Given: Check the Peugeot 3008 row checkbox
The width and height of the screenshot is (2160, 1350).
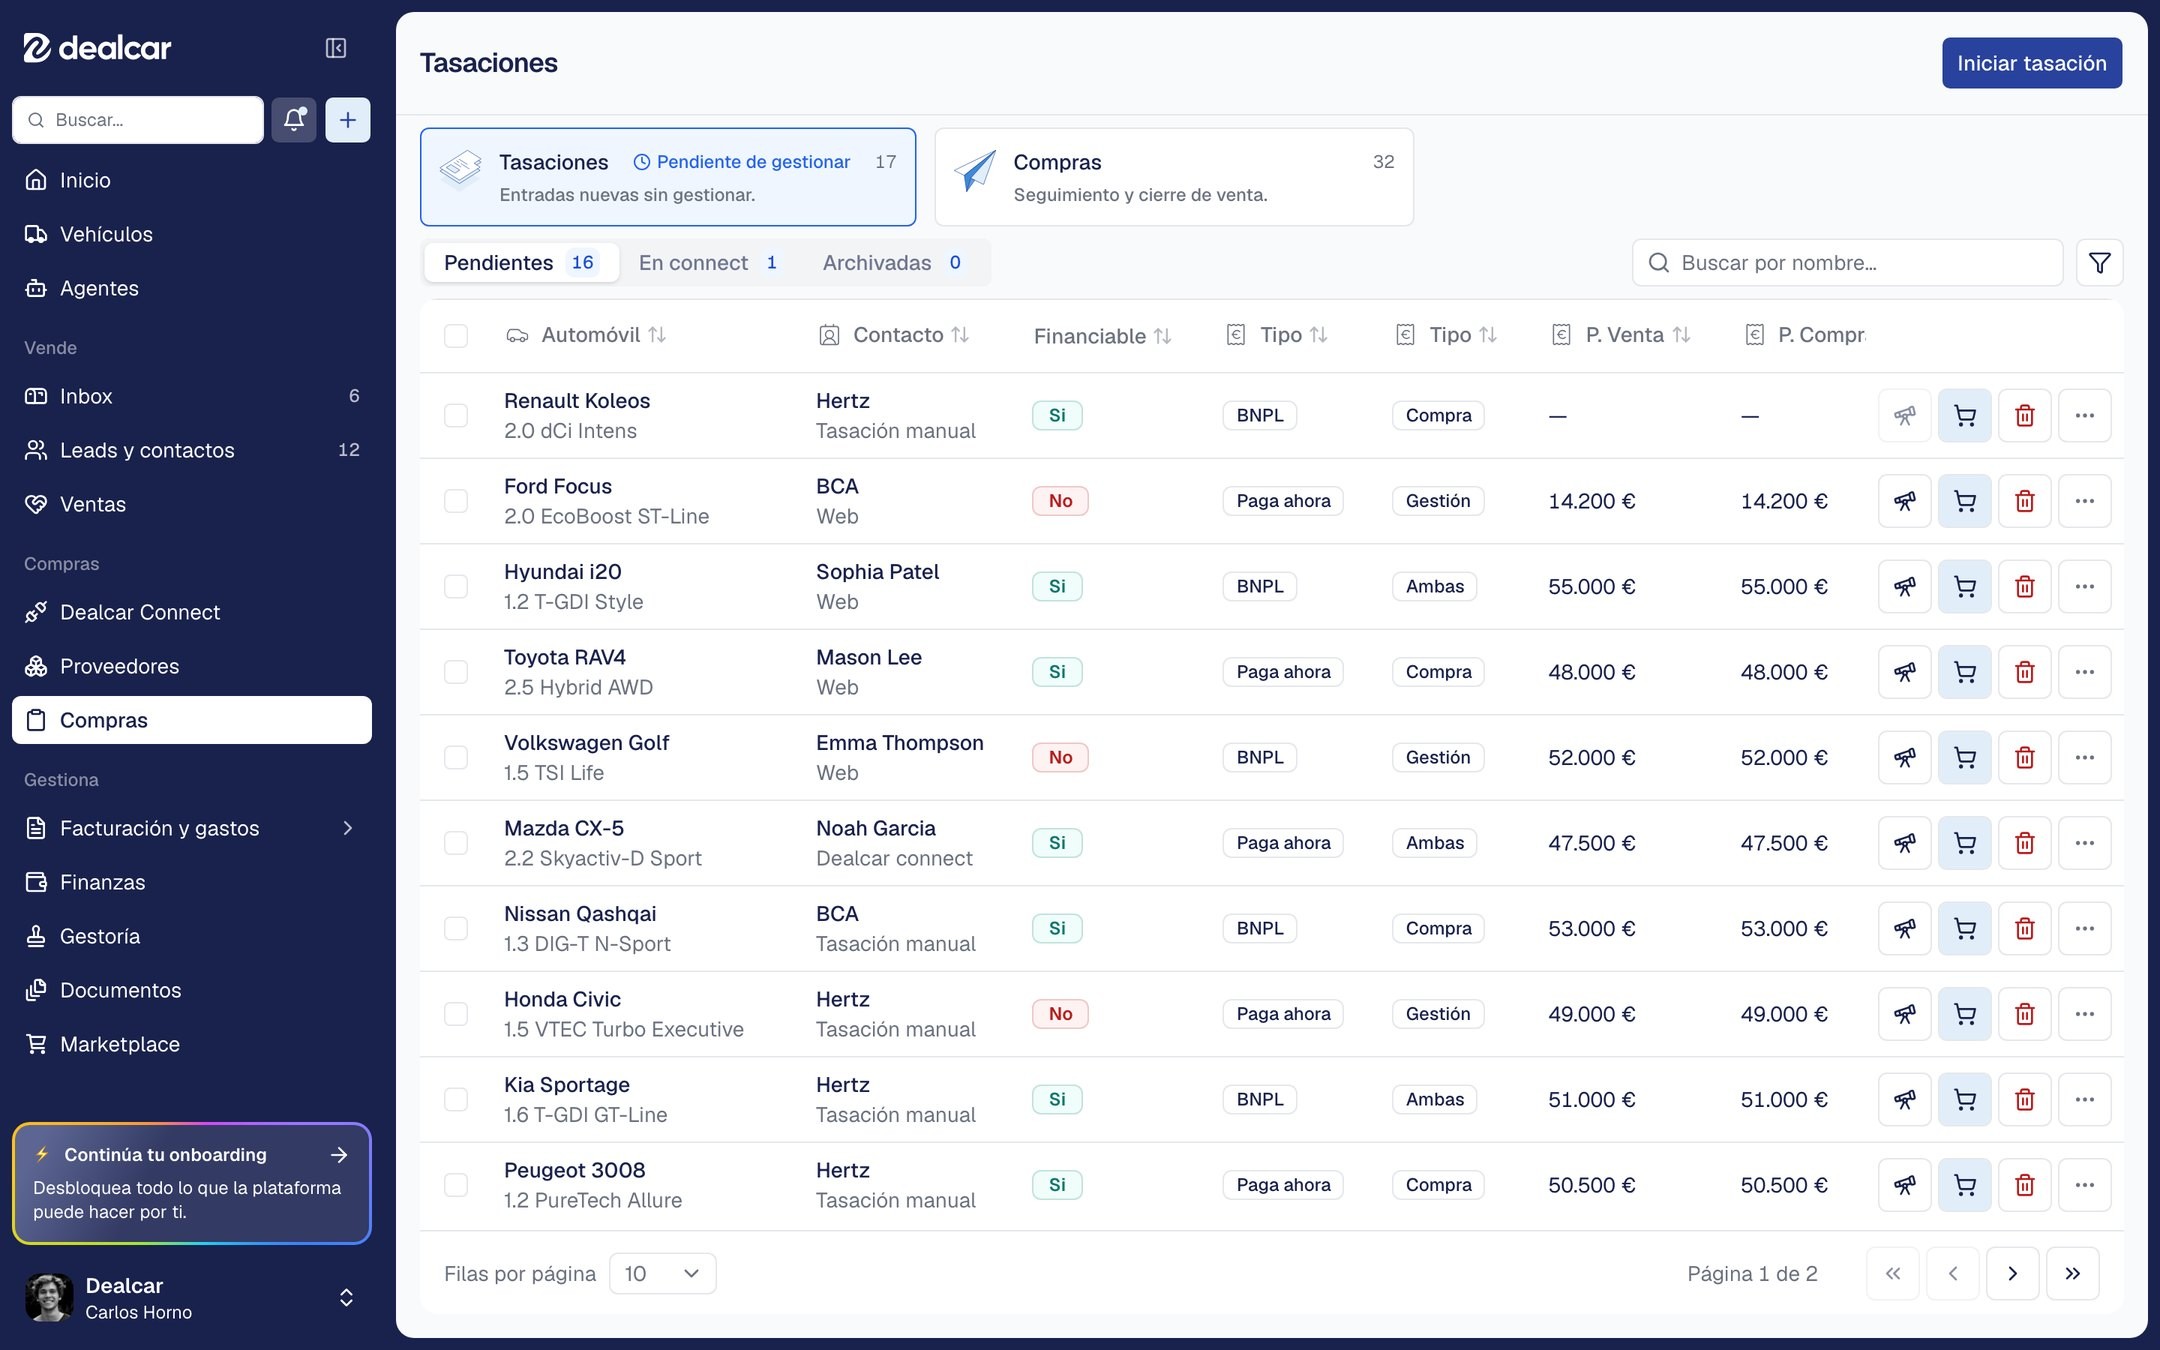Looking at the screenshot, I should pos(456,1185).
